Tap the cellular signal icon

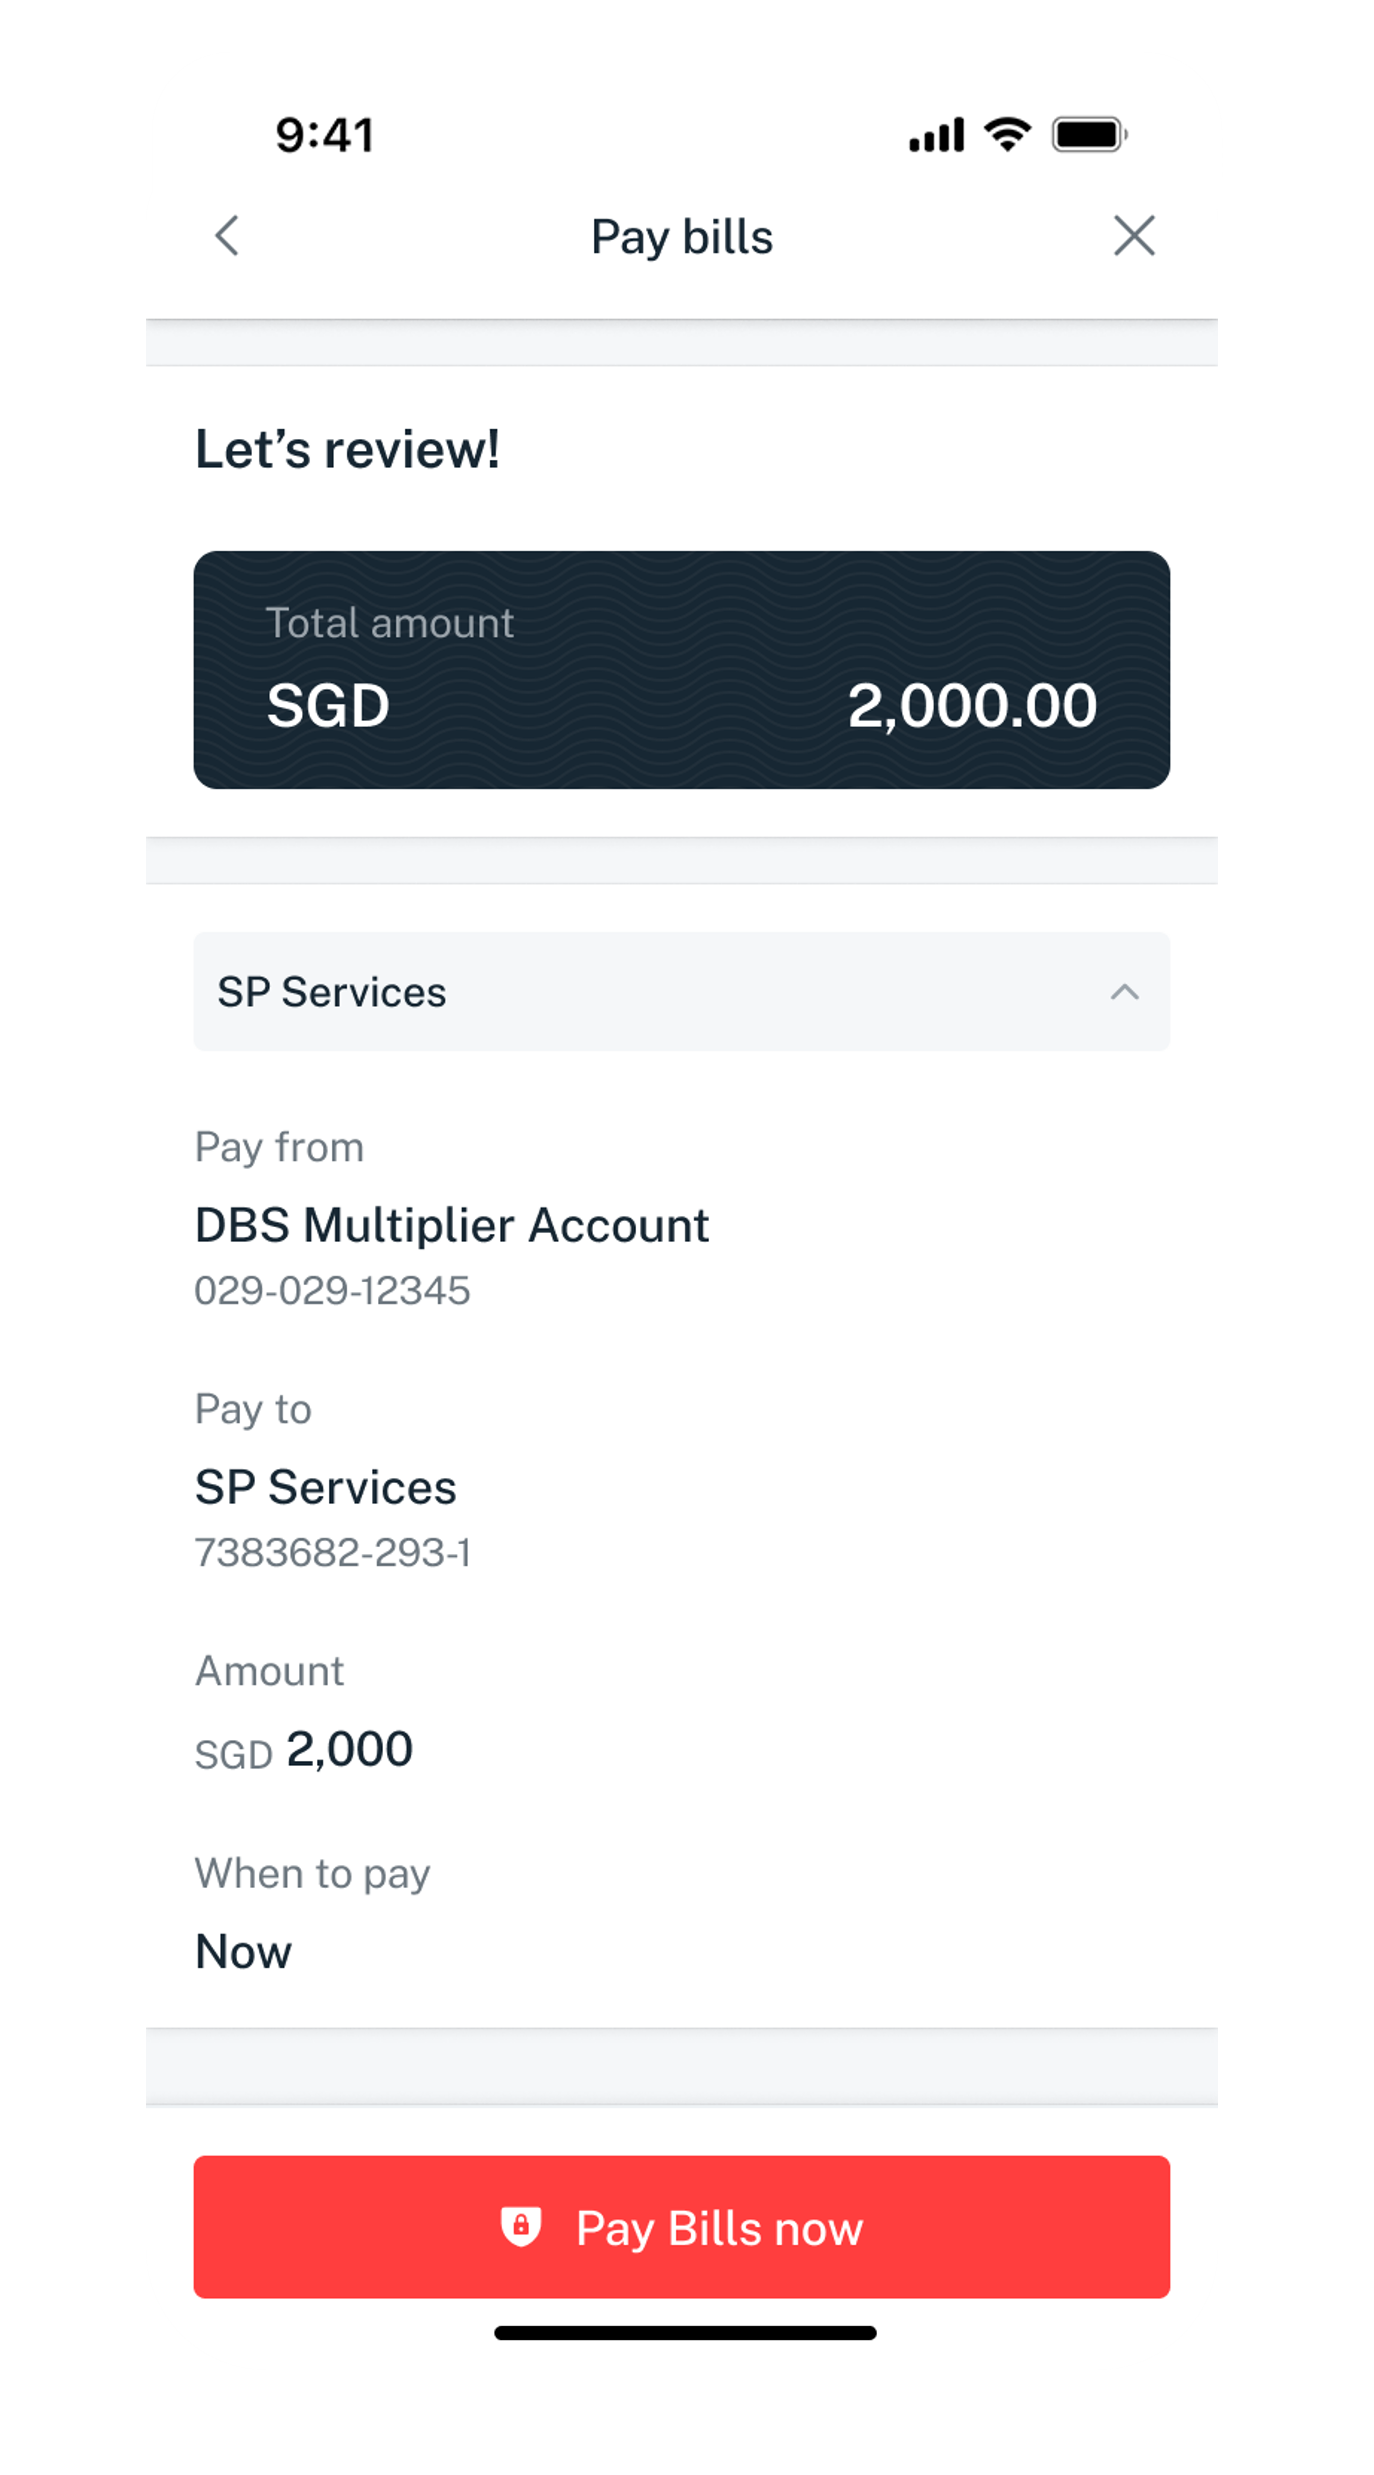click(x=936, y=135)
